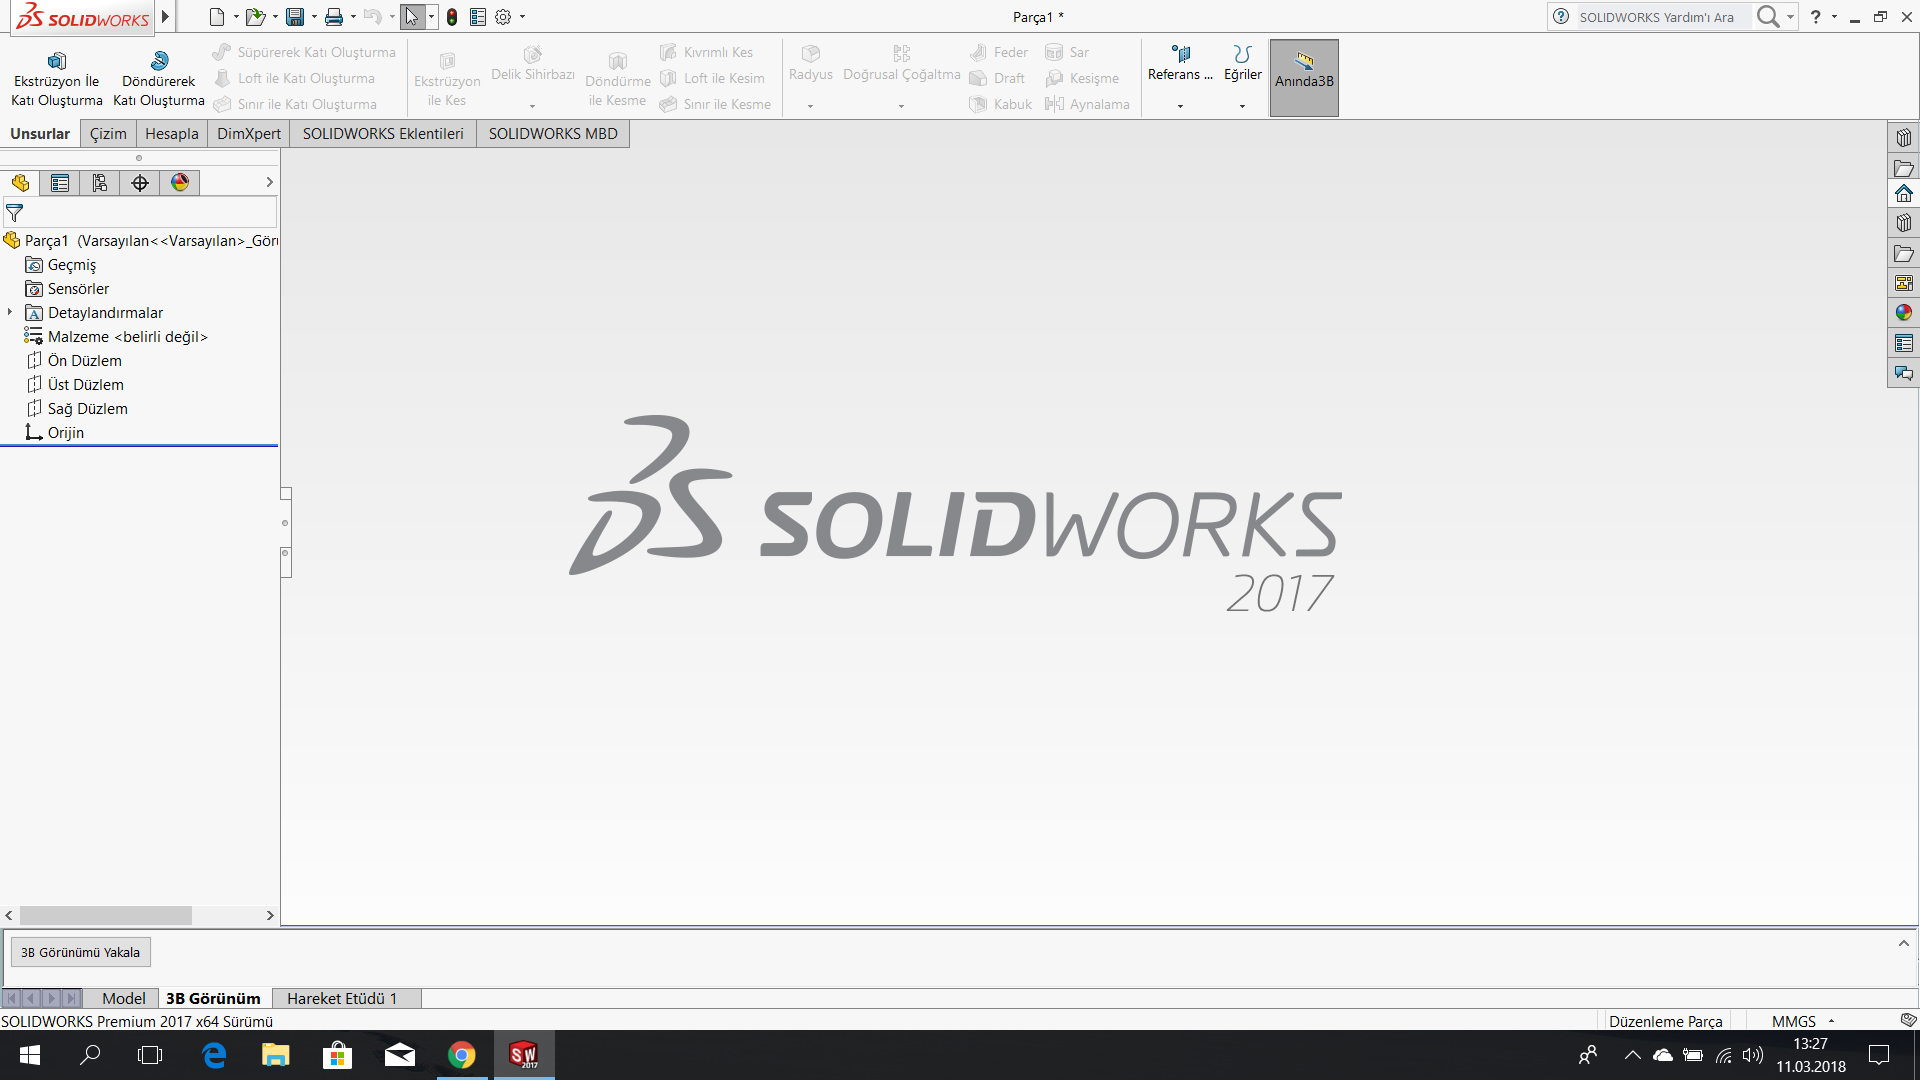
Task: Open view palette in task pane
Action: click(x=1904, y=283)
